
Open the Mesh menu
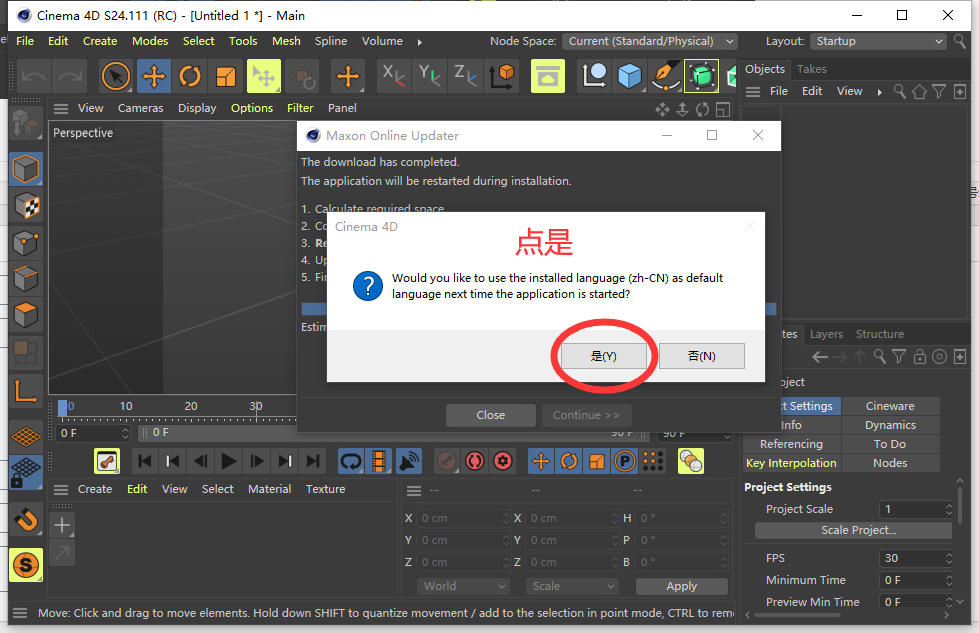pos(286,41)
